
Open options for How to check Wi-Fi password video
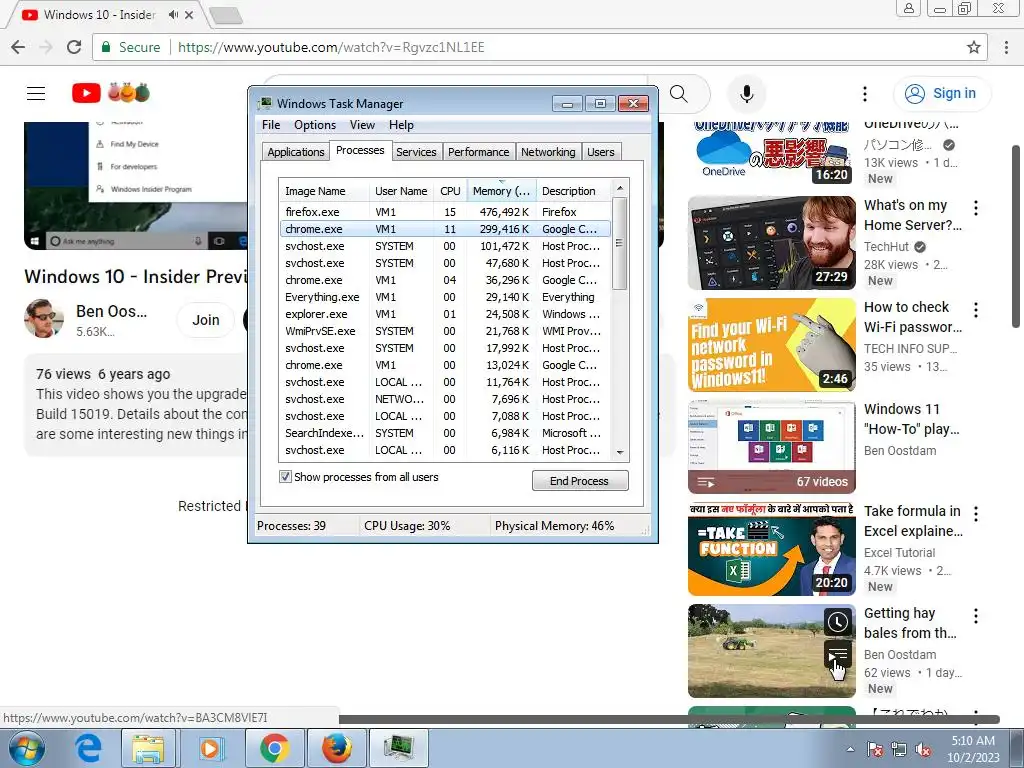tap(976, 310)
